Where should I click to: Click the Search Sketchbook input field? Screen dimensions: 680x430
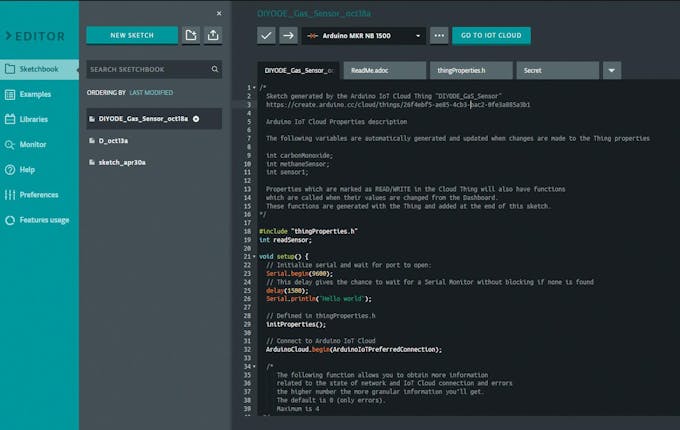click(x=146, y=70)
